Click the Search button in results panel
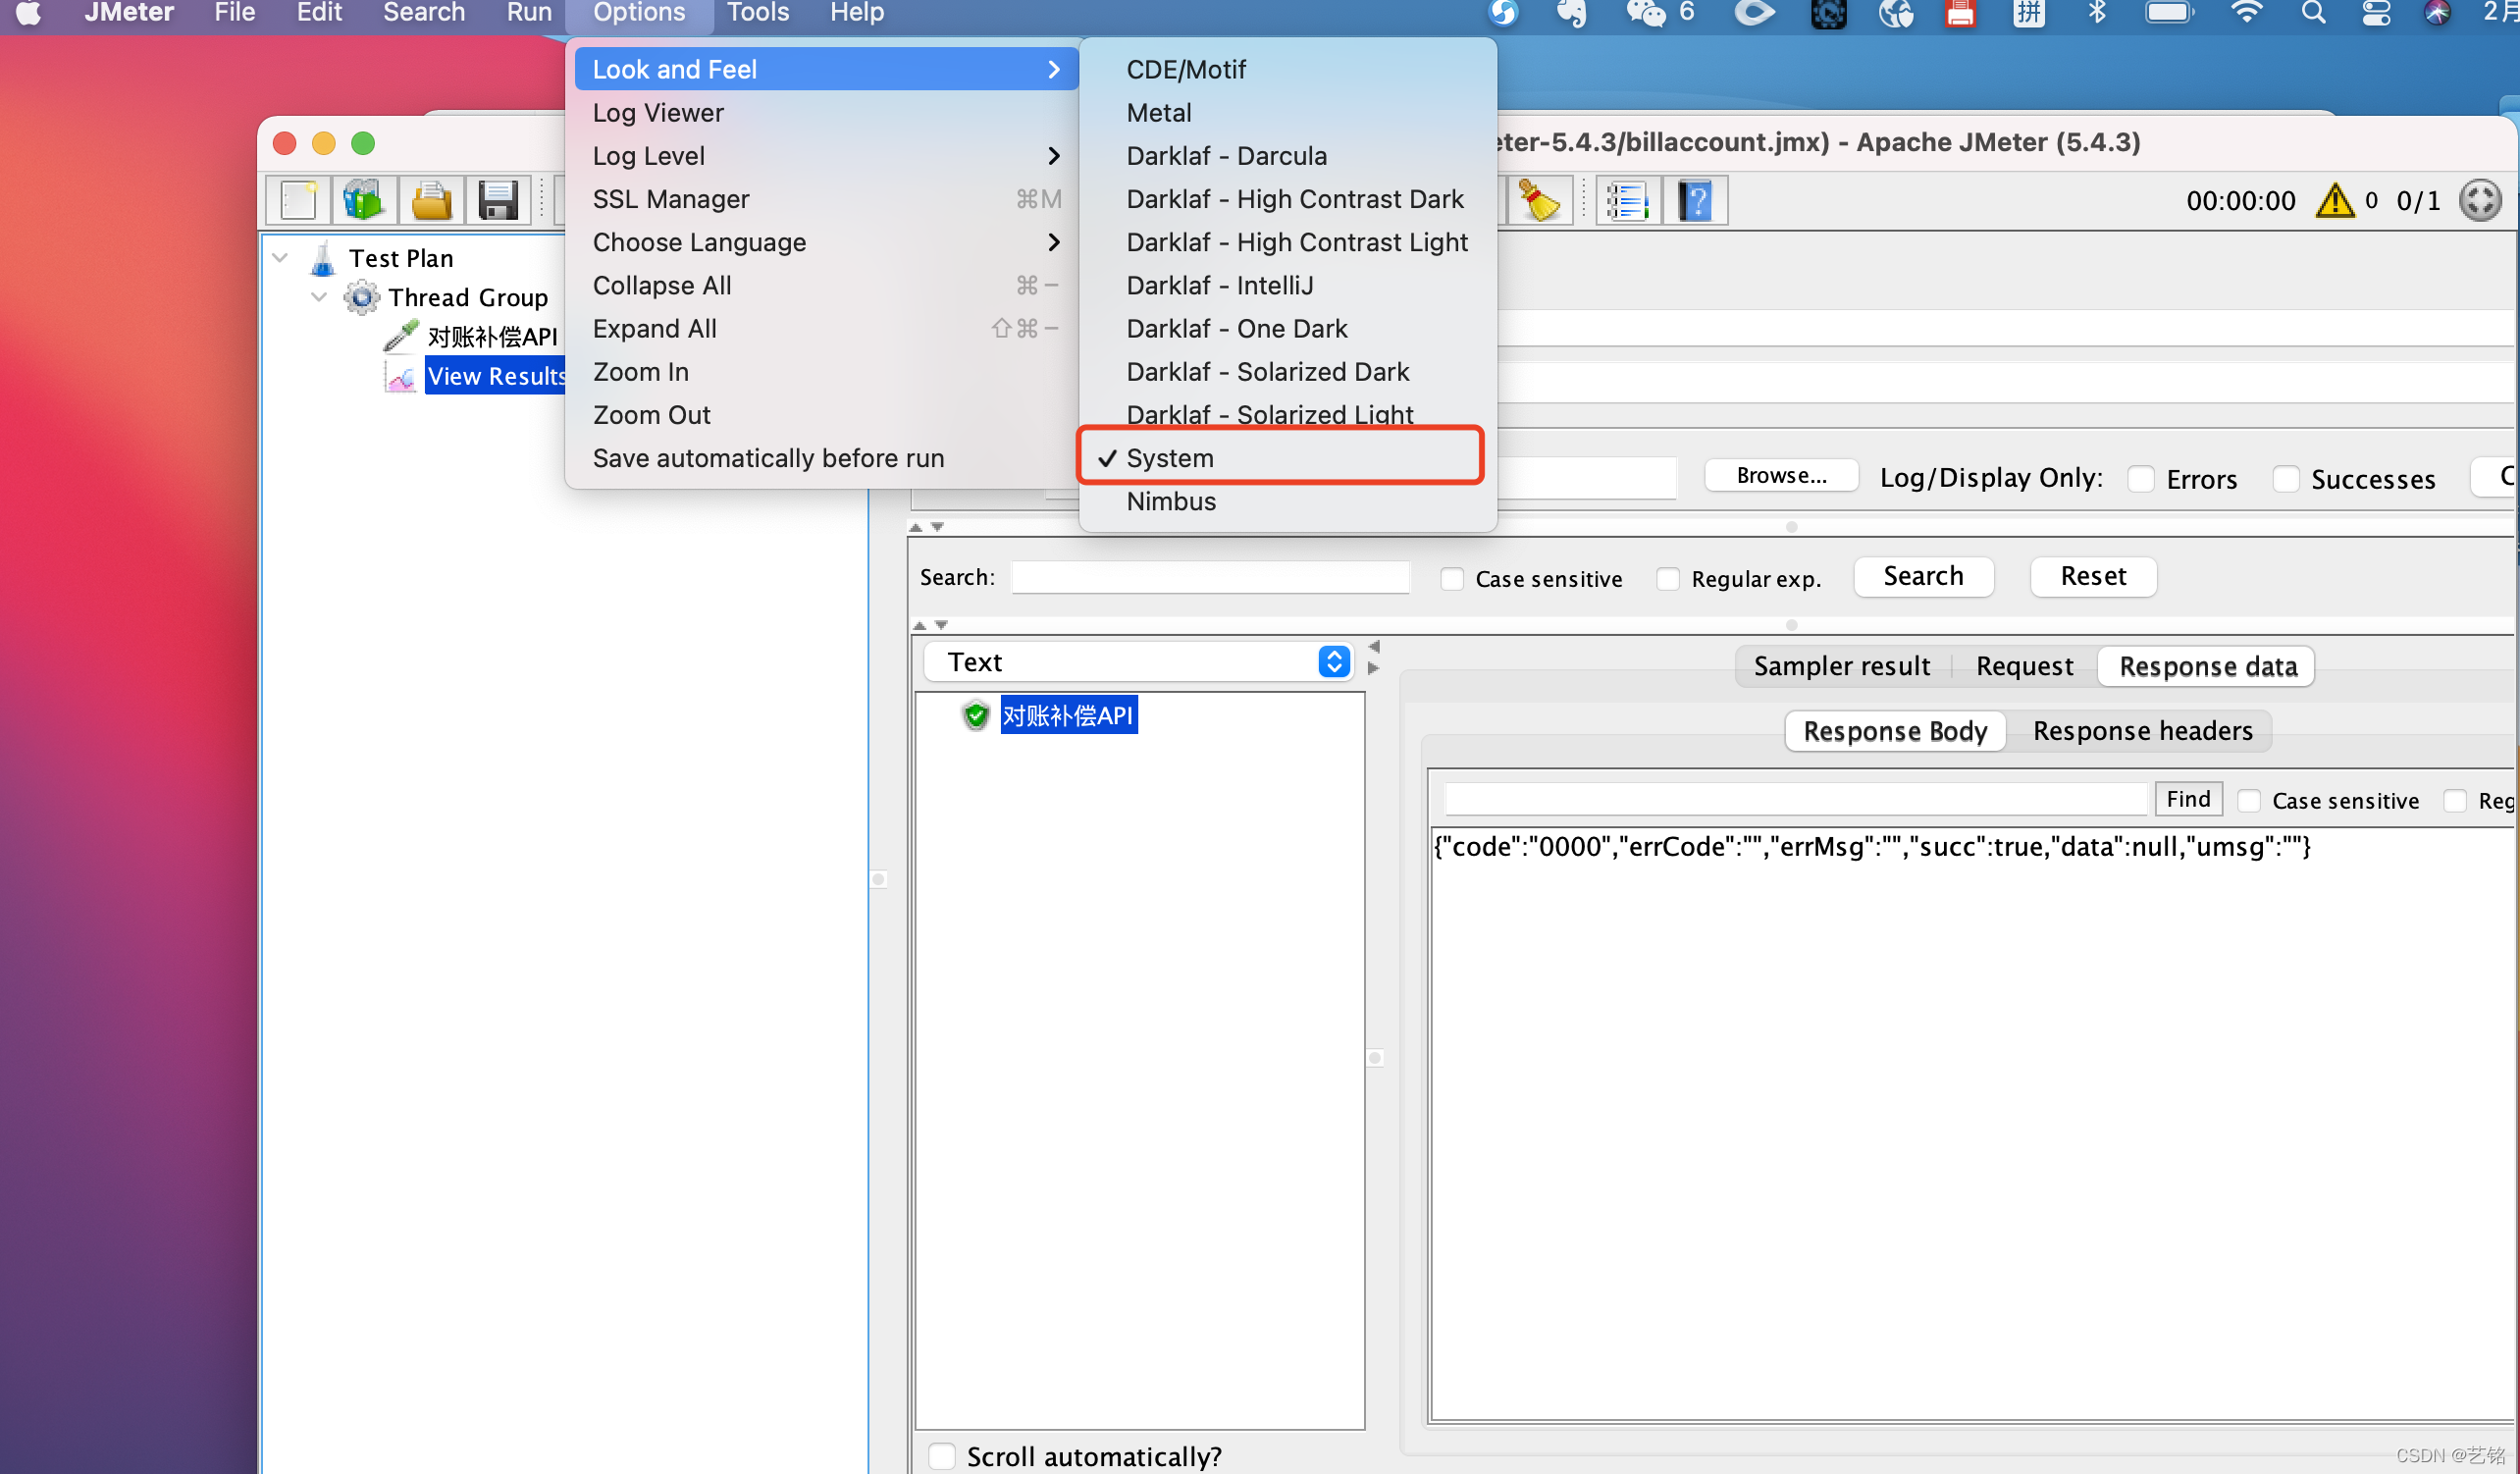 (x=1922, y=575)
